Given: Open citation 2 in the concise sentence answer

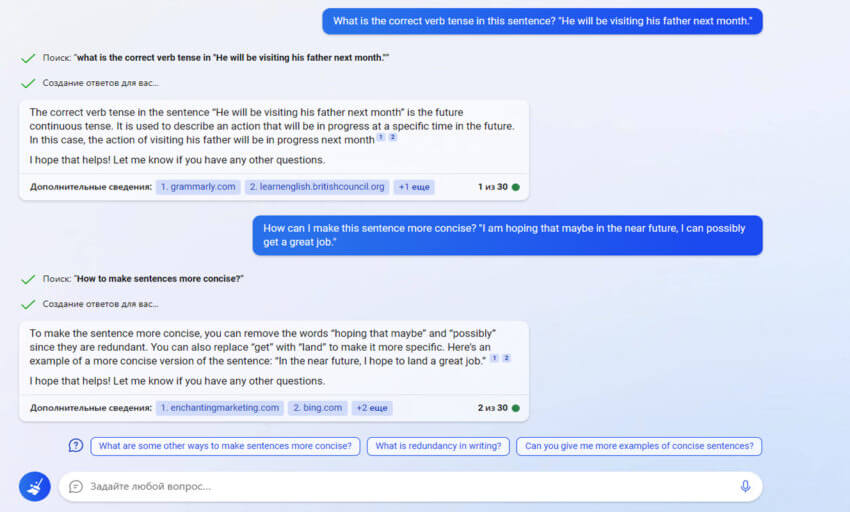Looking at the screenshot, I should pos(506,358).
